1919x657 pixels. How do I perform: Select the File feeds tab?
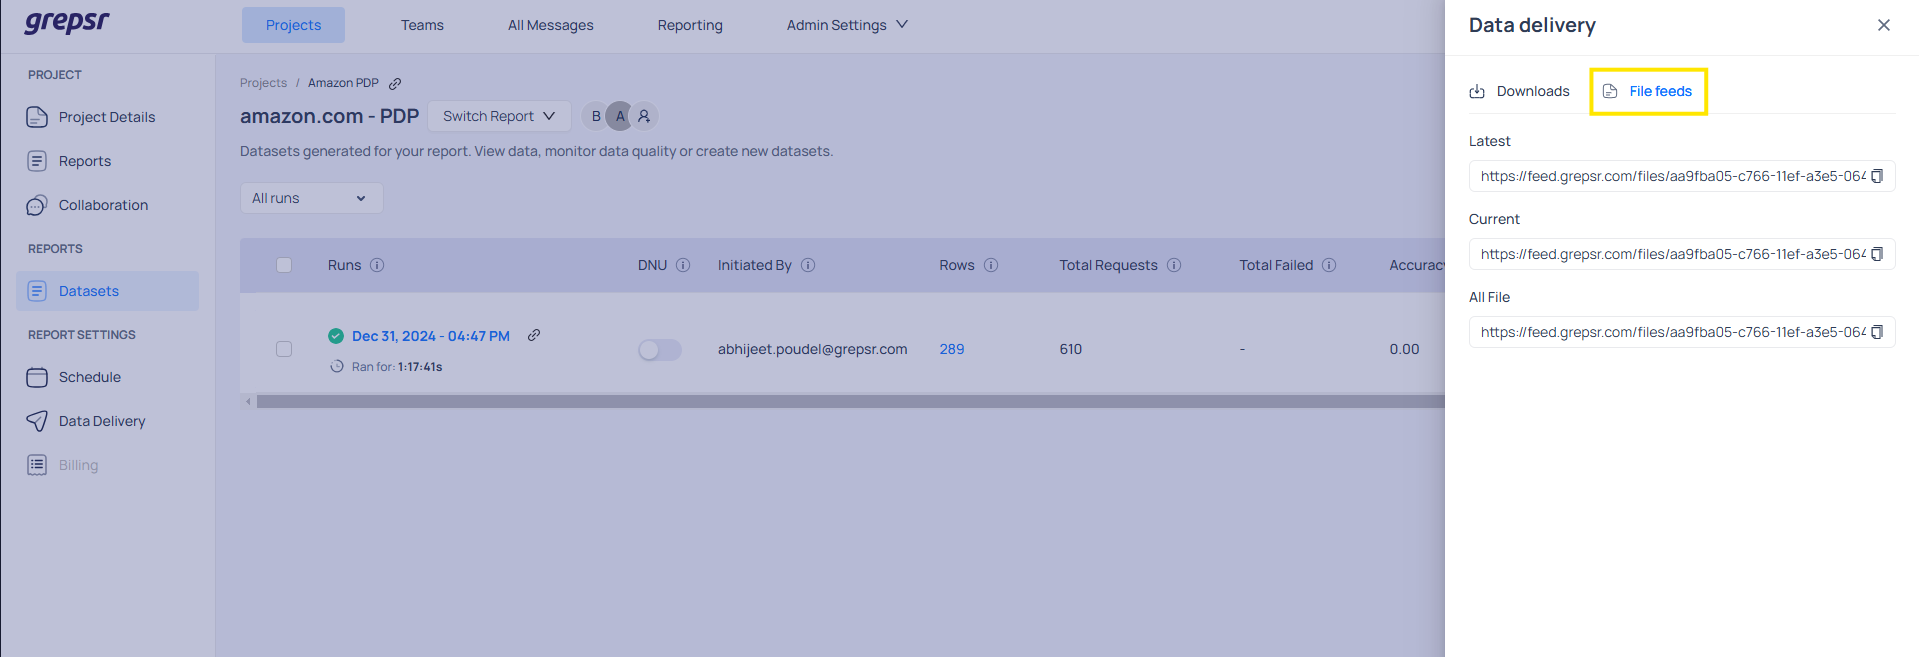tap(1648, 91)
